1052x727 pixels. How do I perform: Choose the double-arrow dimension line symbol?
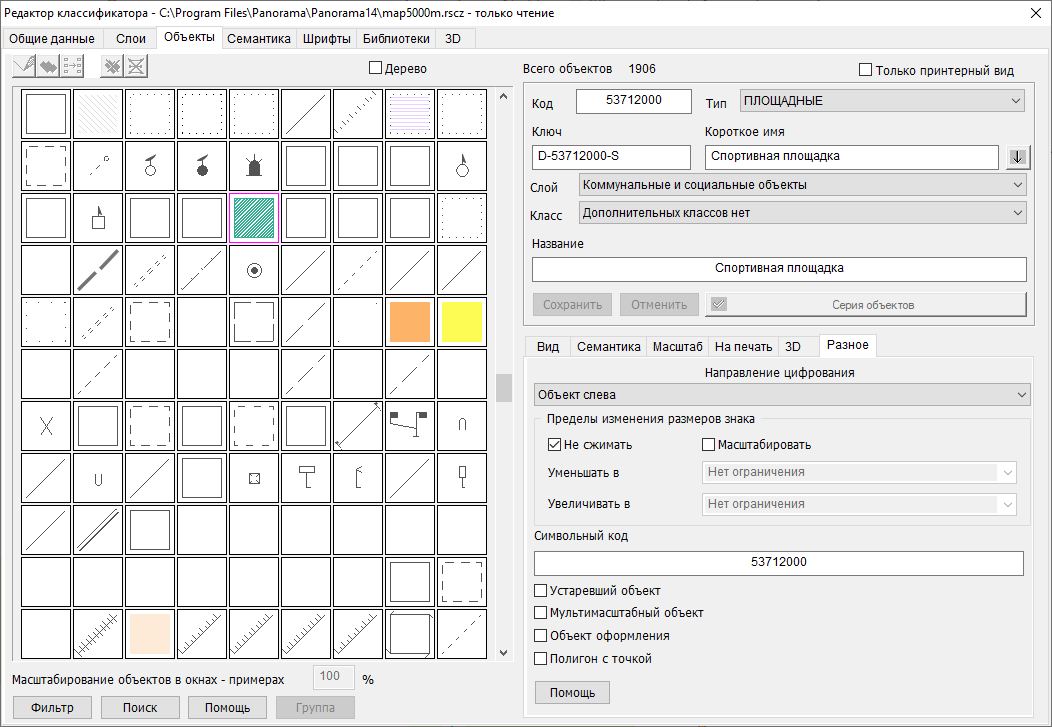pos(358,426)
